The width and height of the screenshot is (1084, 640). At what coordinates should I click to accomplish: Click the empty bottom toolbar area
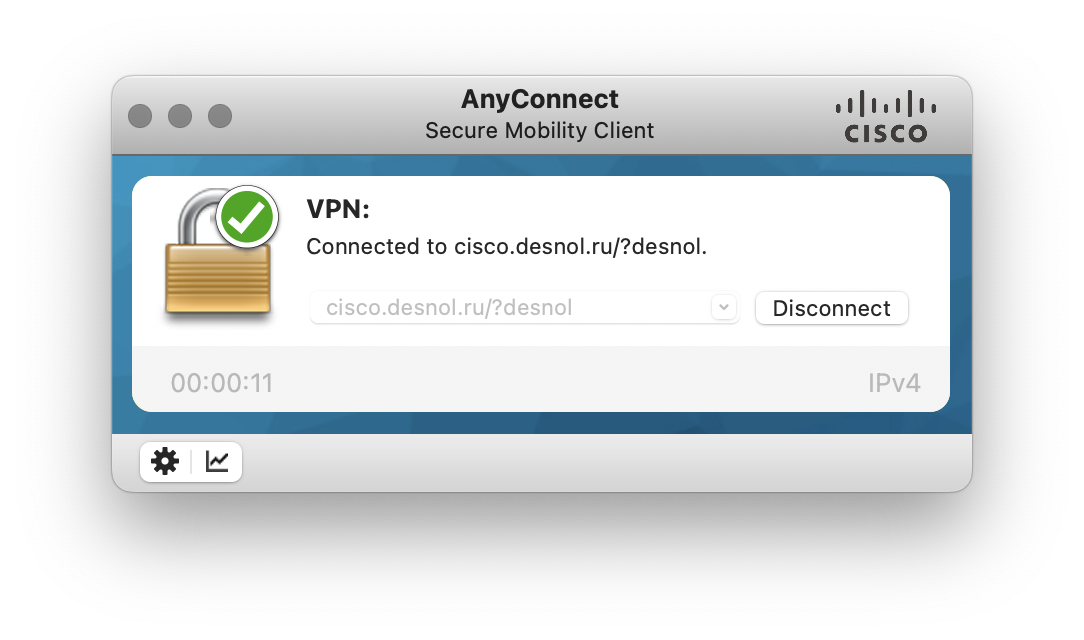pos(600,462)
